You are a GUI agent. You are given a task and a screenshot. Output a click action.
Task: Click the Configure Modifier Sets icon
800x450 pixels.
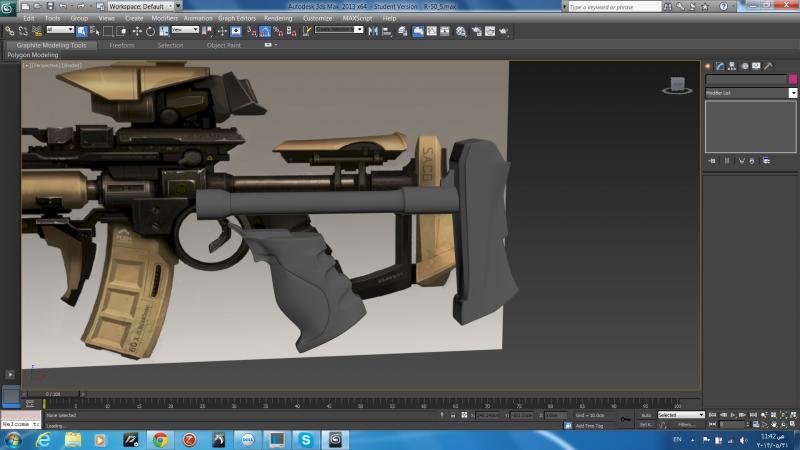pos(766,161)
